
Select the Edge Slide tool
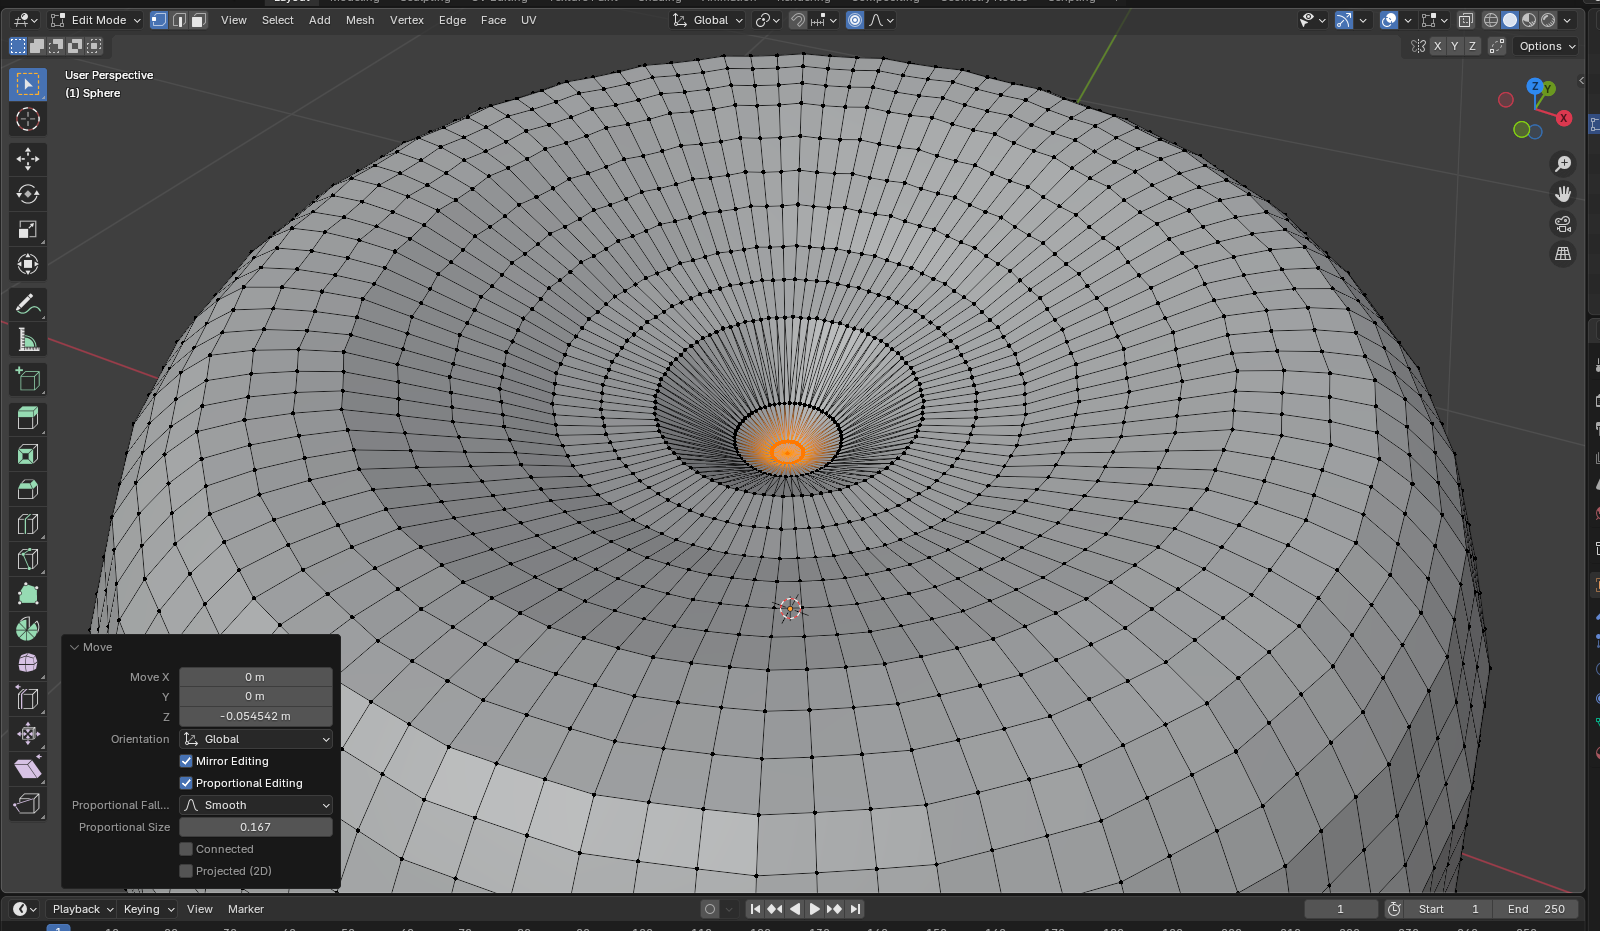pos(28,699)
